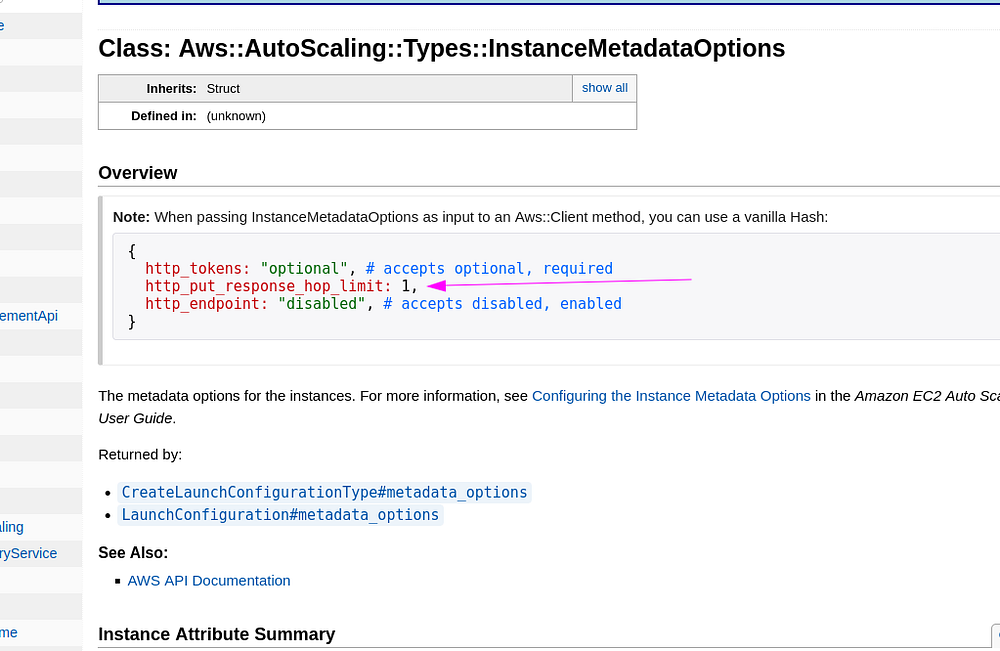
Task: Click the Overview section heading
Action: (x=138, y=173)
